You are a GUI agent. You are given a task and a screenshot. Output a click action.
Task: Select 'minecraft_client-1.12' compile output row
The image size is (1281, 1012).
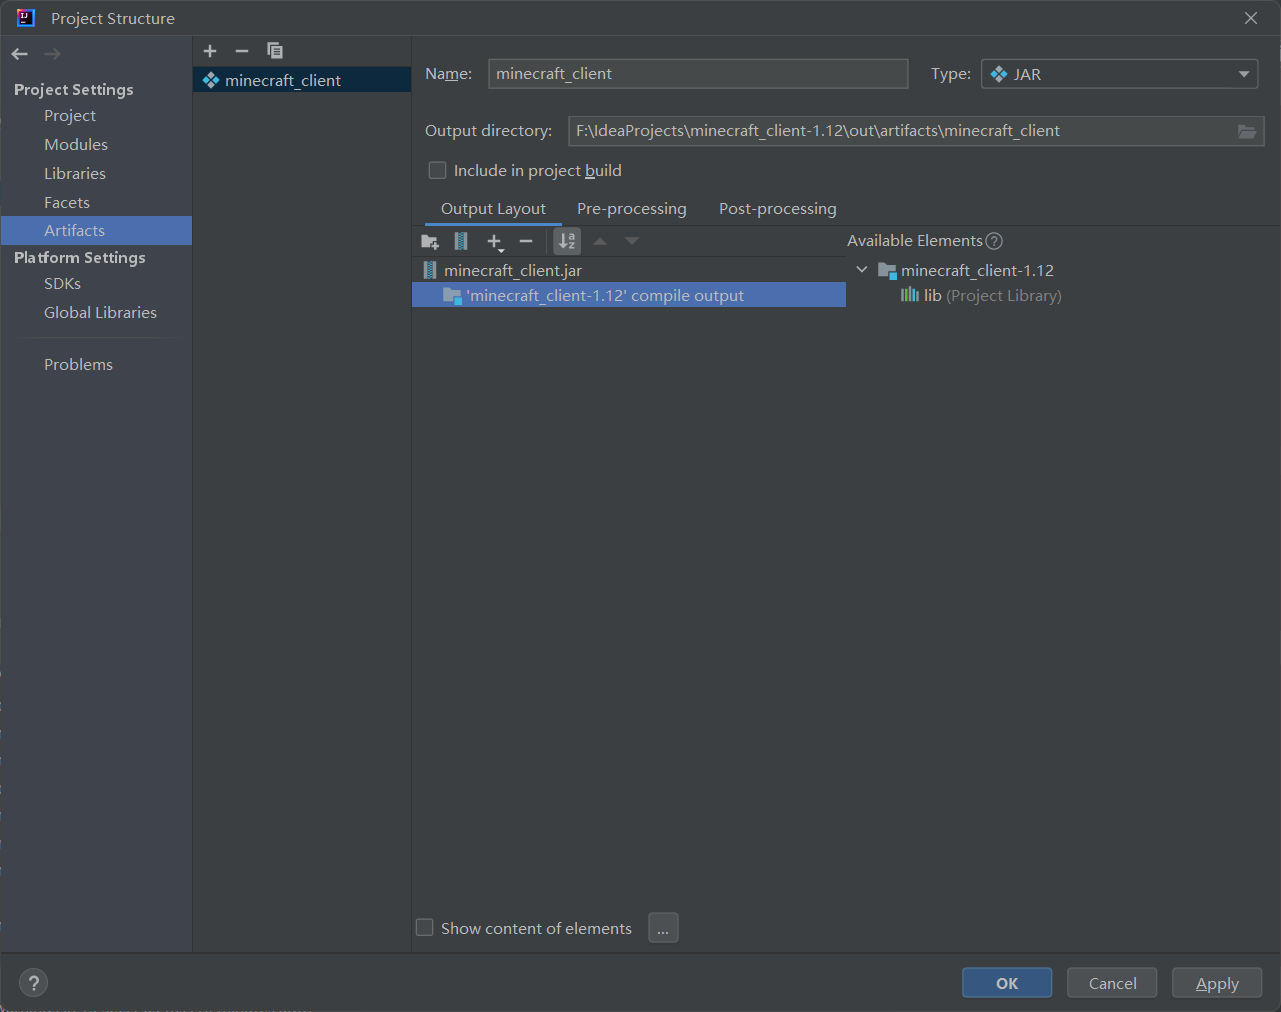629,295
